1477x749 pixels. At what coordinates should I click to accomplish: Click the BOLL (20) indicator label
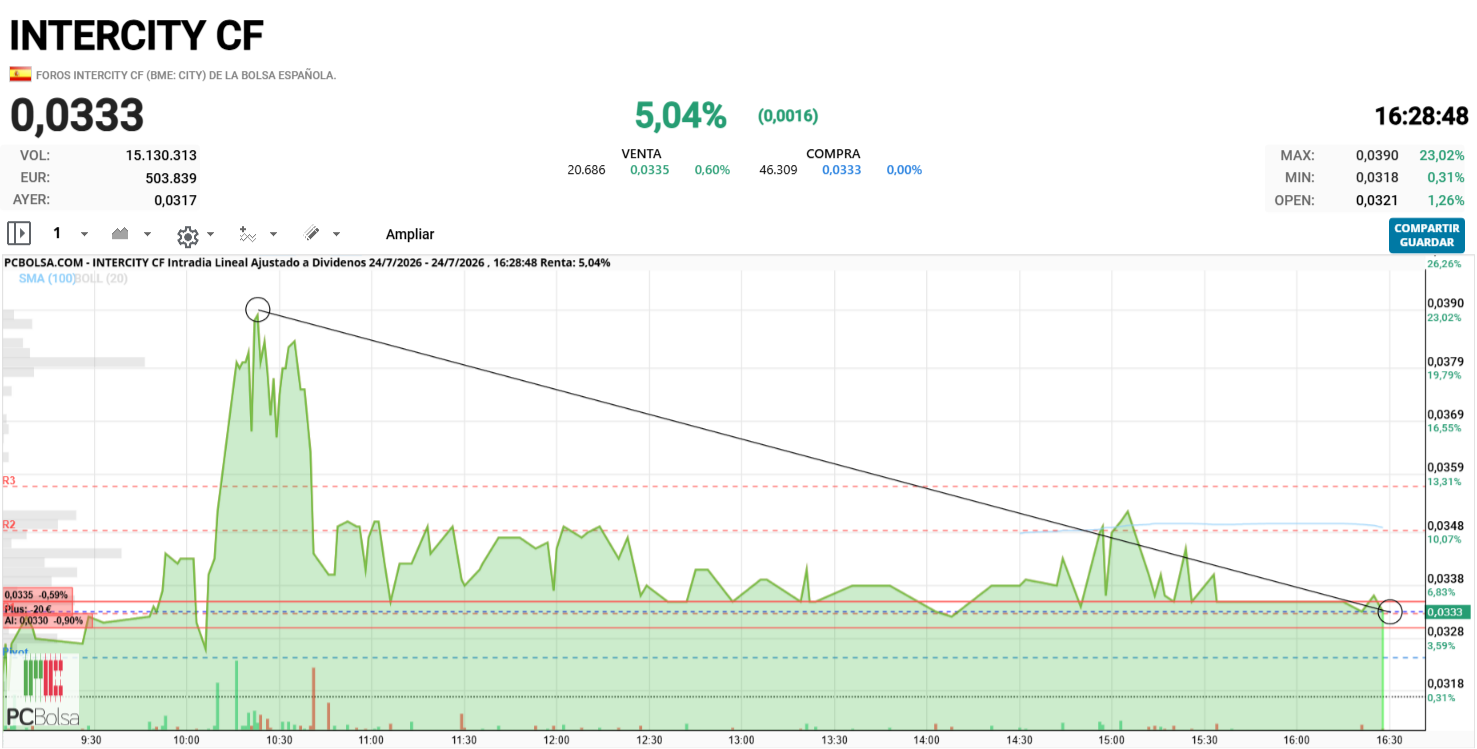[101, 278]
